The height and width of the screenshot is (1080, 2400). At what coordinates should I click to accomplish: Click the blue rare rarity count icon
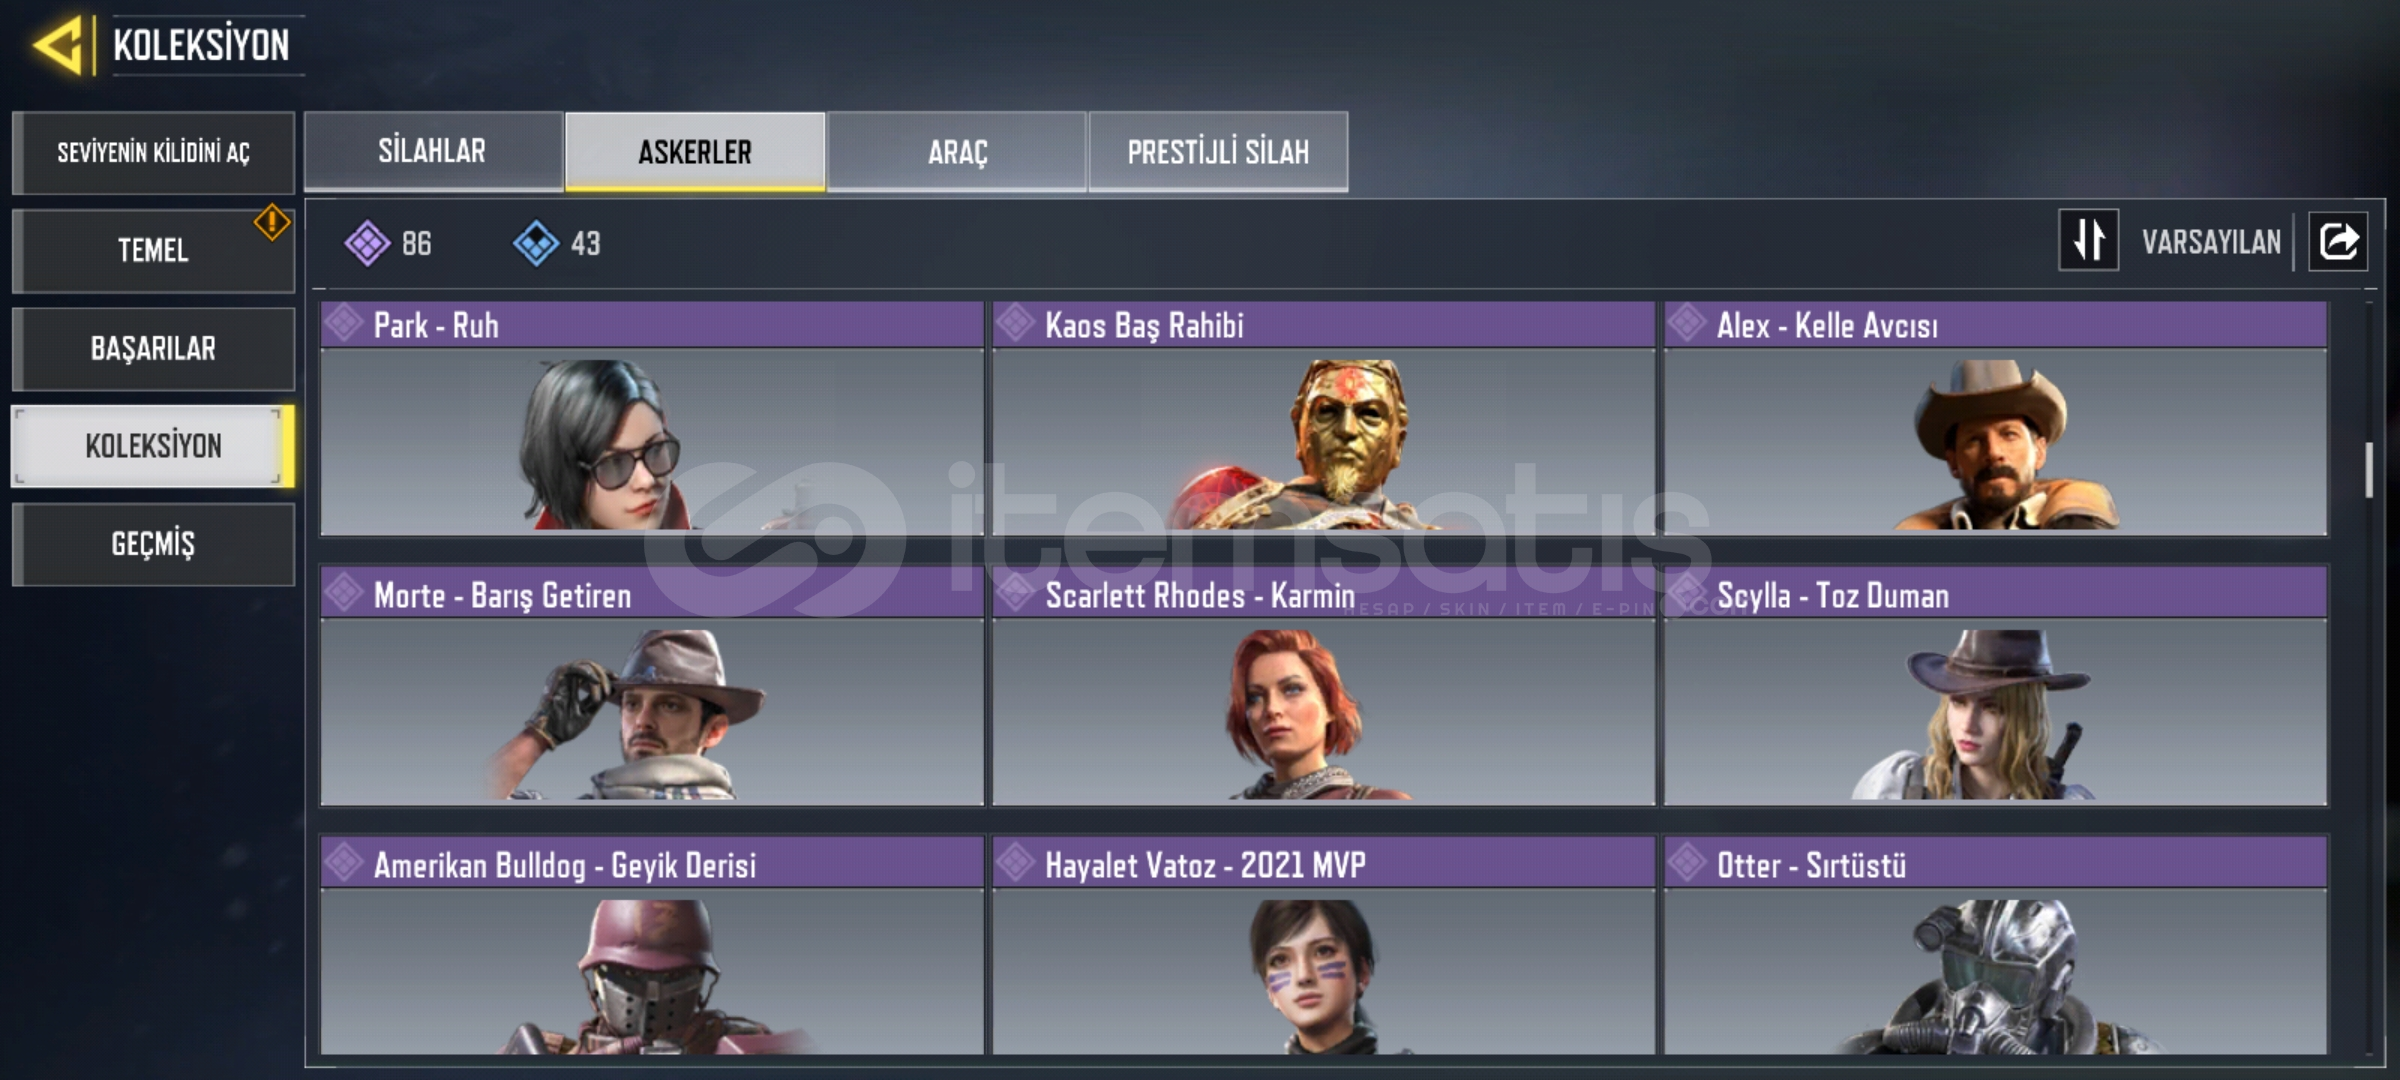click(x=536, y=243)
